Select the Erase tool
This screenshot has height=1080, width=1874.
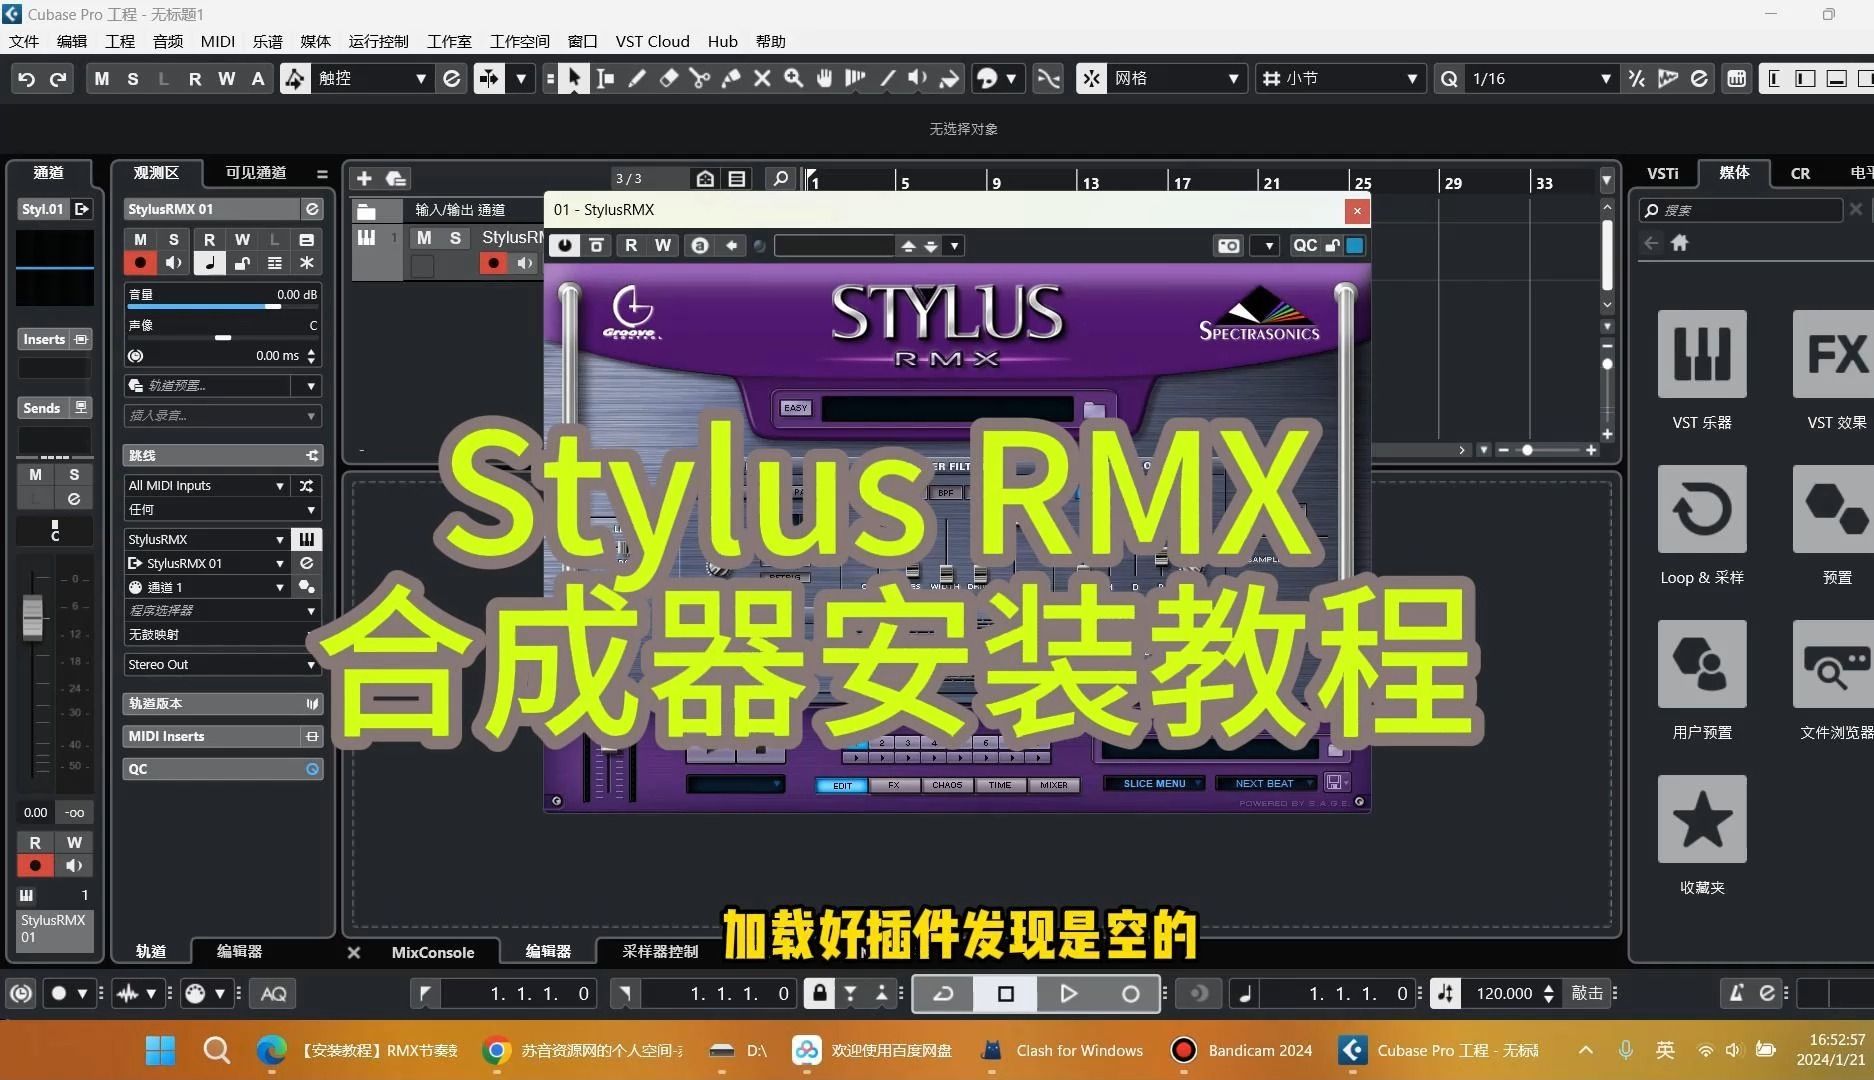[x=669, y=78]
